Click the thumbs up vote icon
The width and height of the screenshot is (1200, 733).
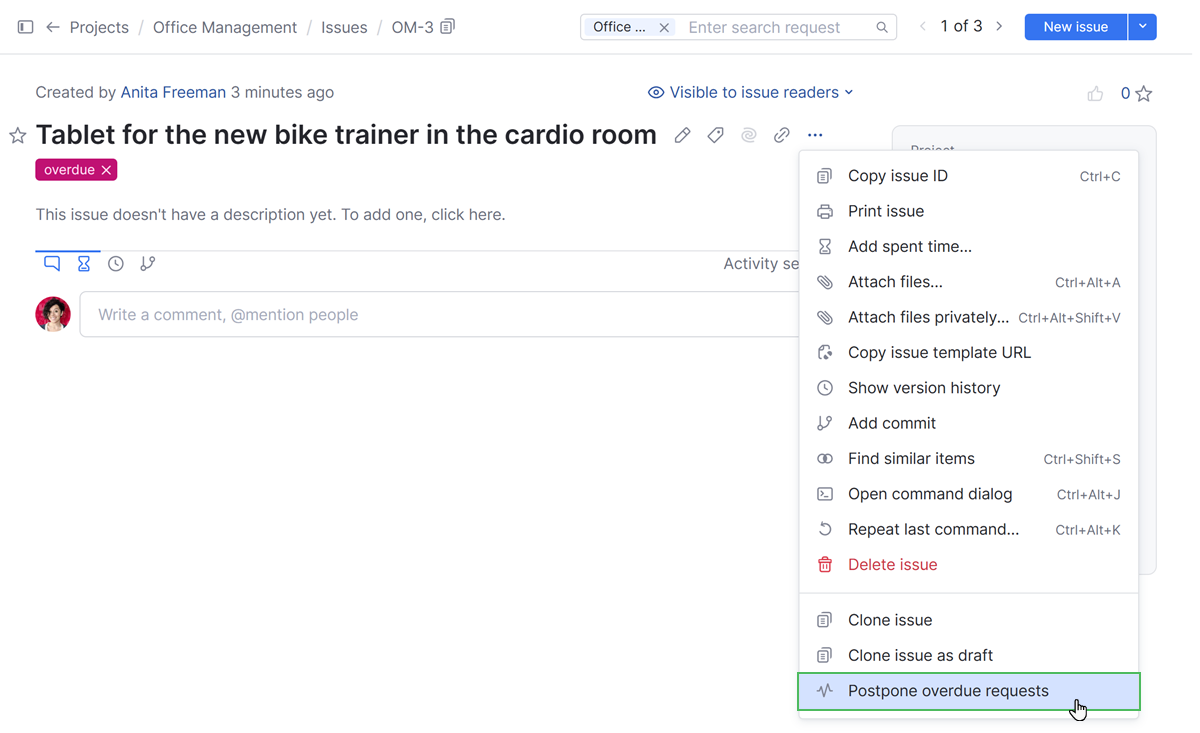point(1095,94)
